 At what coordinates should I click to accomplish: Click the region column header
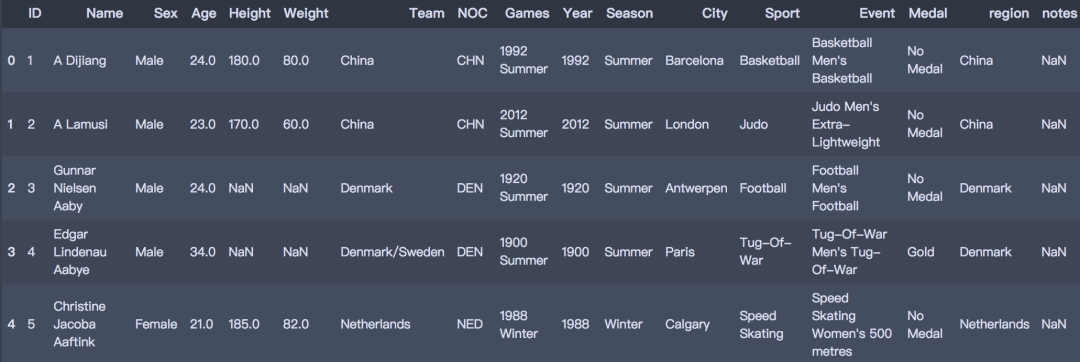1009,13
